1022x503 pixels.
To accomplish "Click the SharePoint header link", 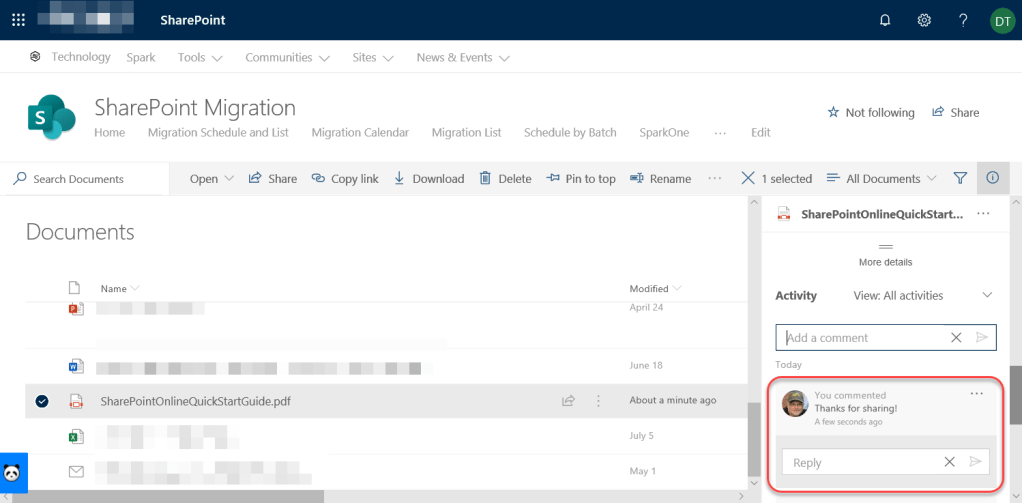I will [193, 20].
